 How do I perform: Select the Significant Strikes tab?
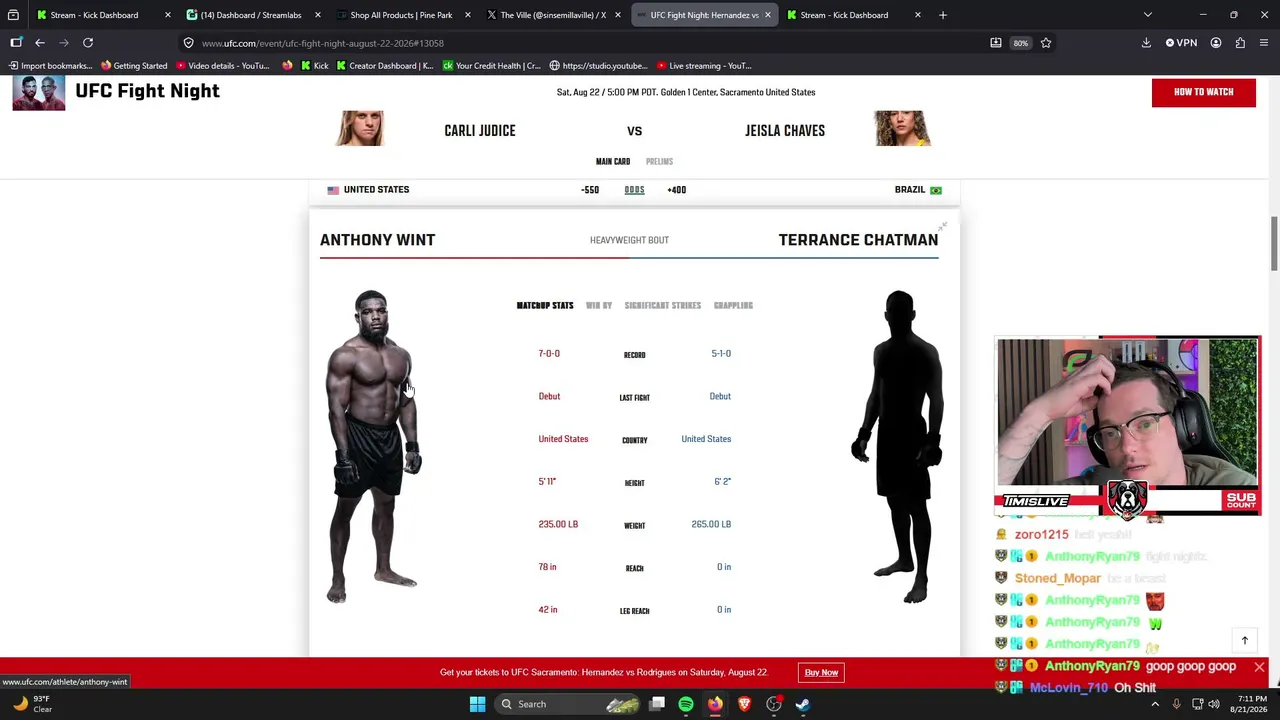663,306
